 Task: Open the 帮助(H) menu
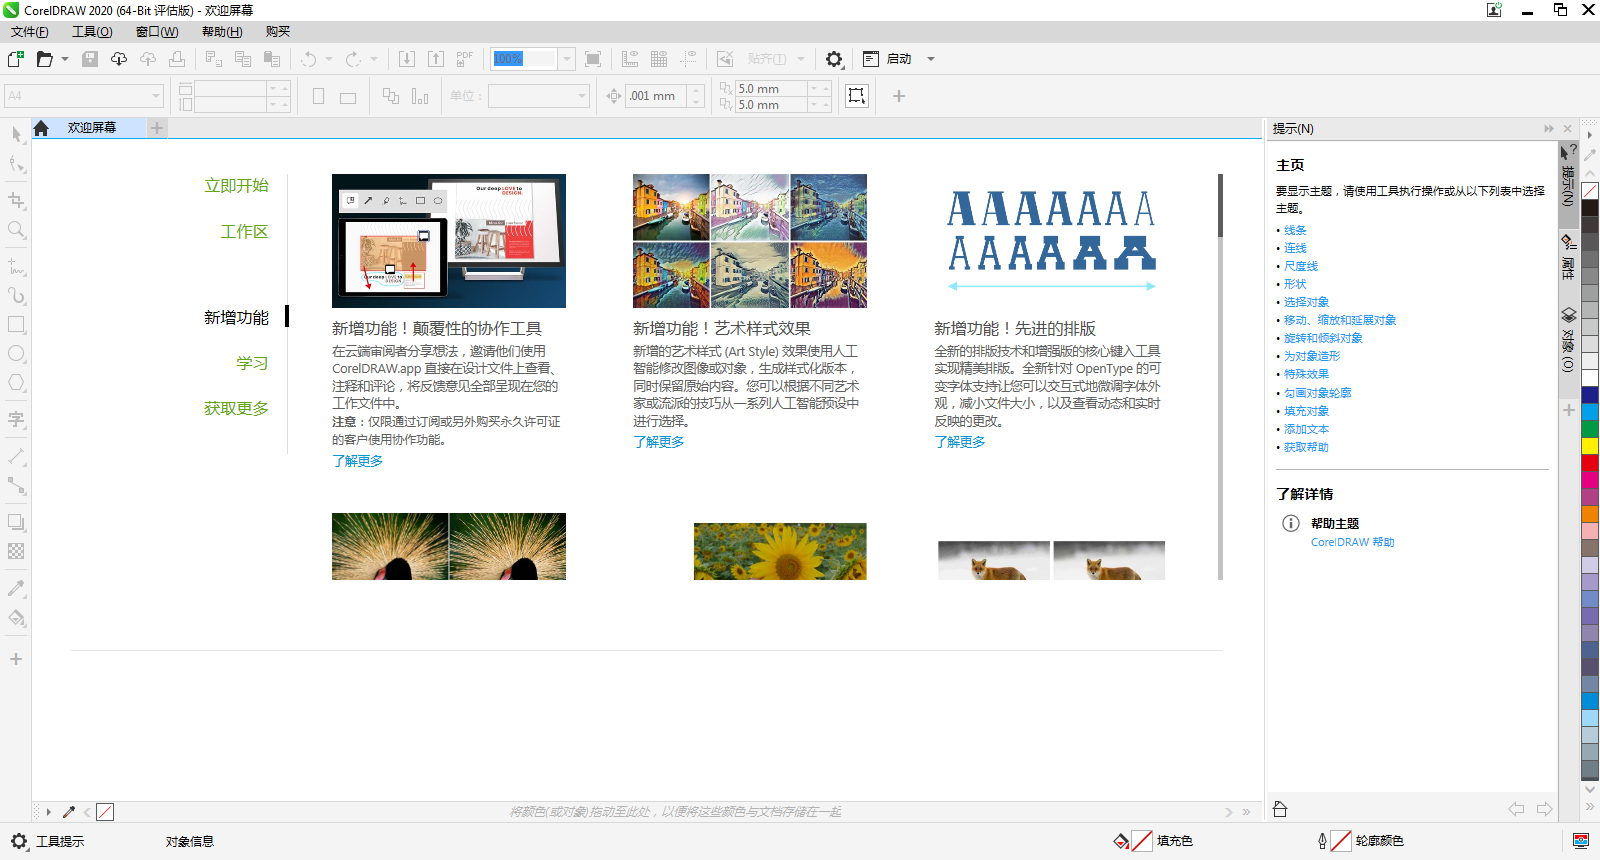pos(221,32)
